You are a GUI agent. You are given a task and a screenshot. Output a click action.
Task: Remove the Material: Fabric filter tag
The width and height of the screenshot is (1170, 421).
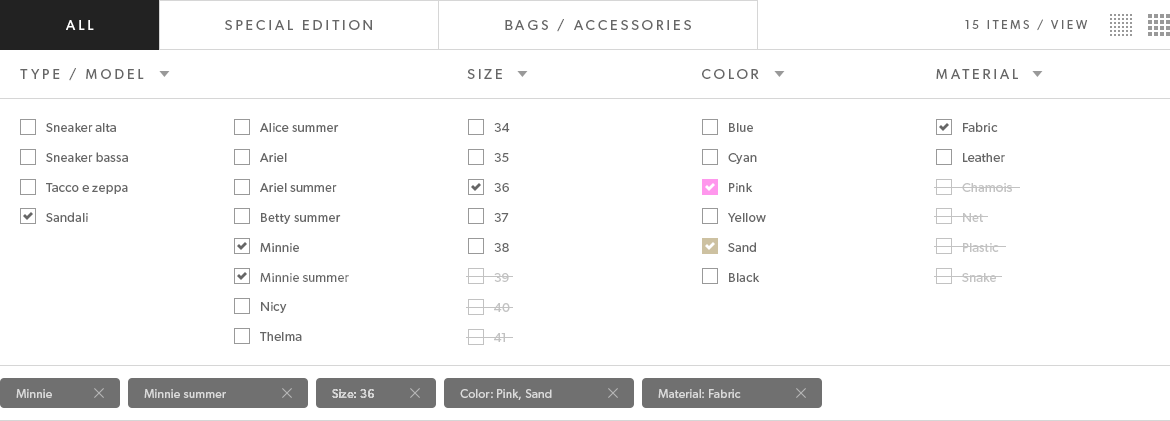[801, 393]
